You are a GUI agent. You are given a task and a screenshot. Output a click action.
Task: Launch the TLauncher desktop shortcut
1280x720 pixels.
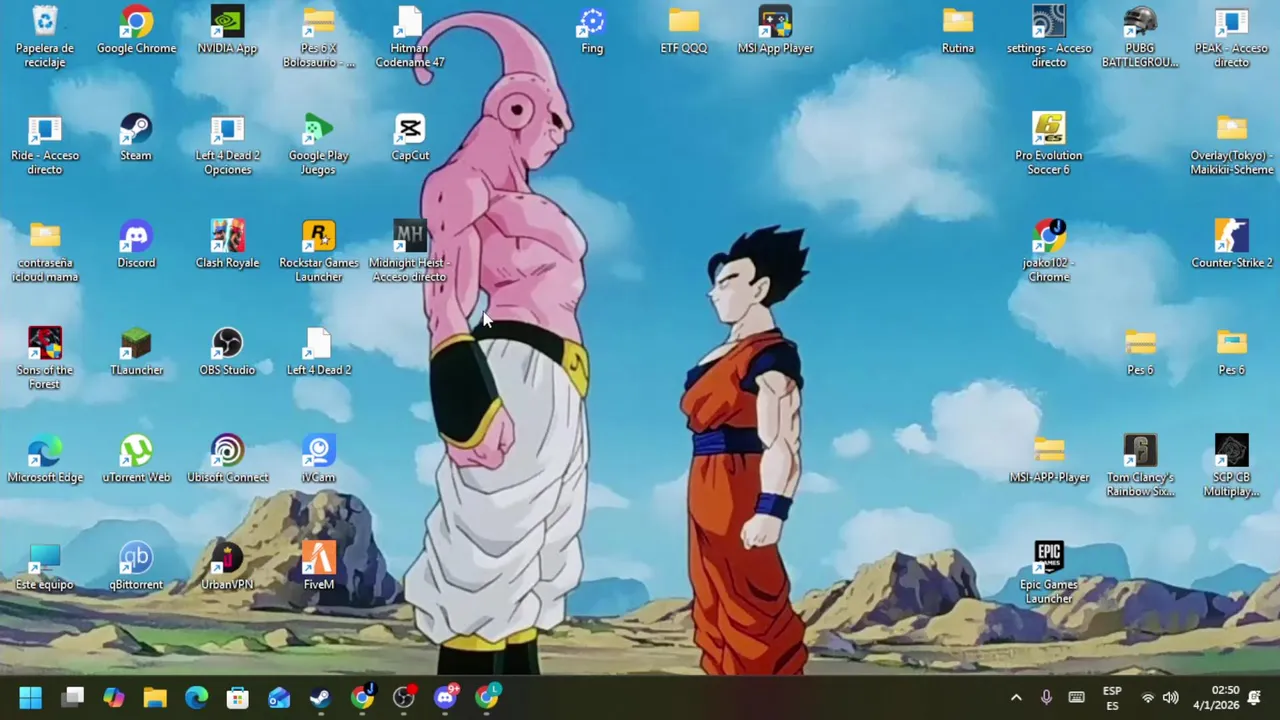(x=137, y=352)
